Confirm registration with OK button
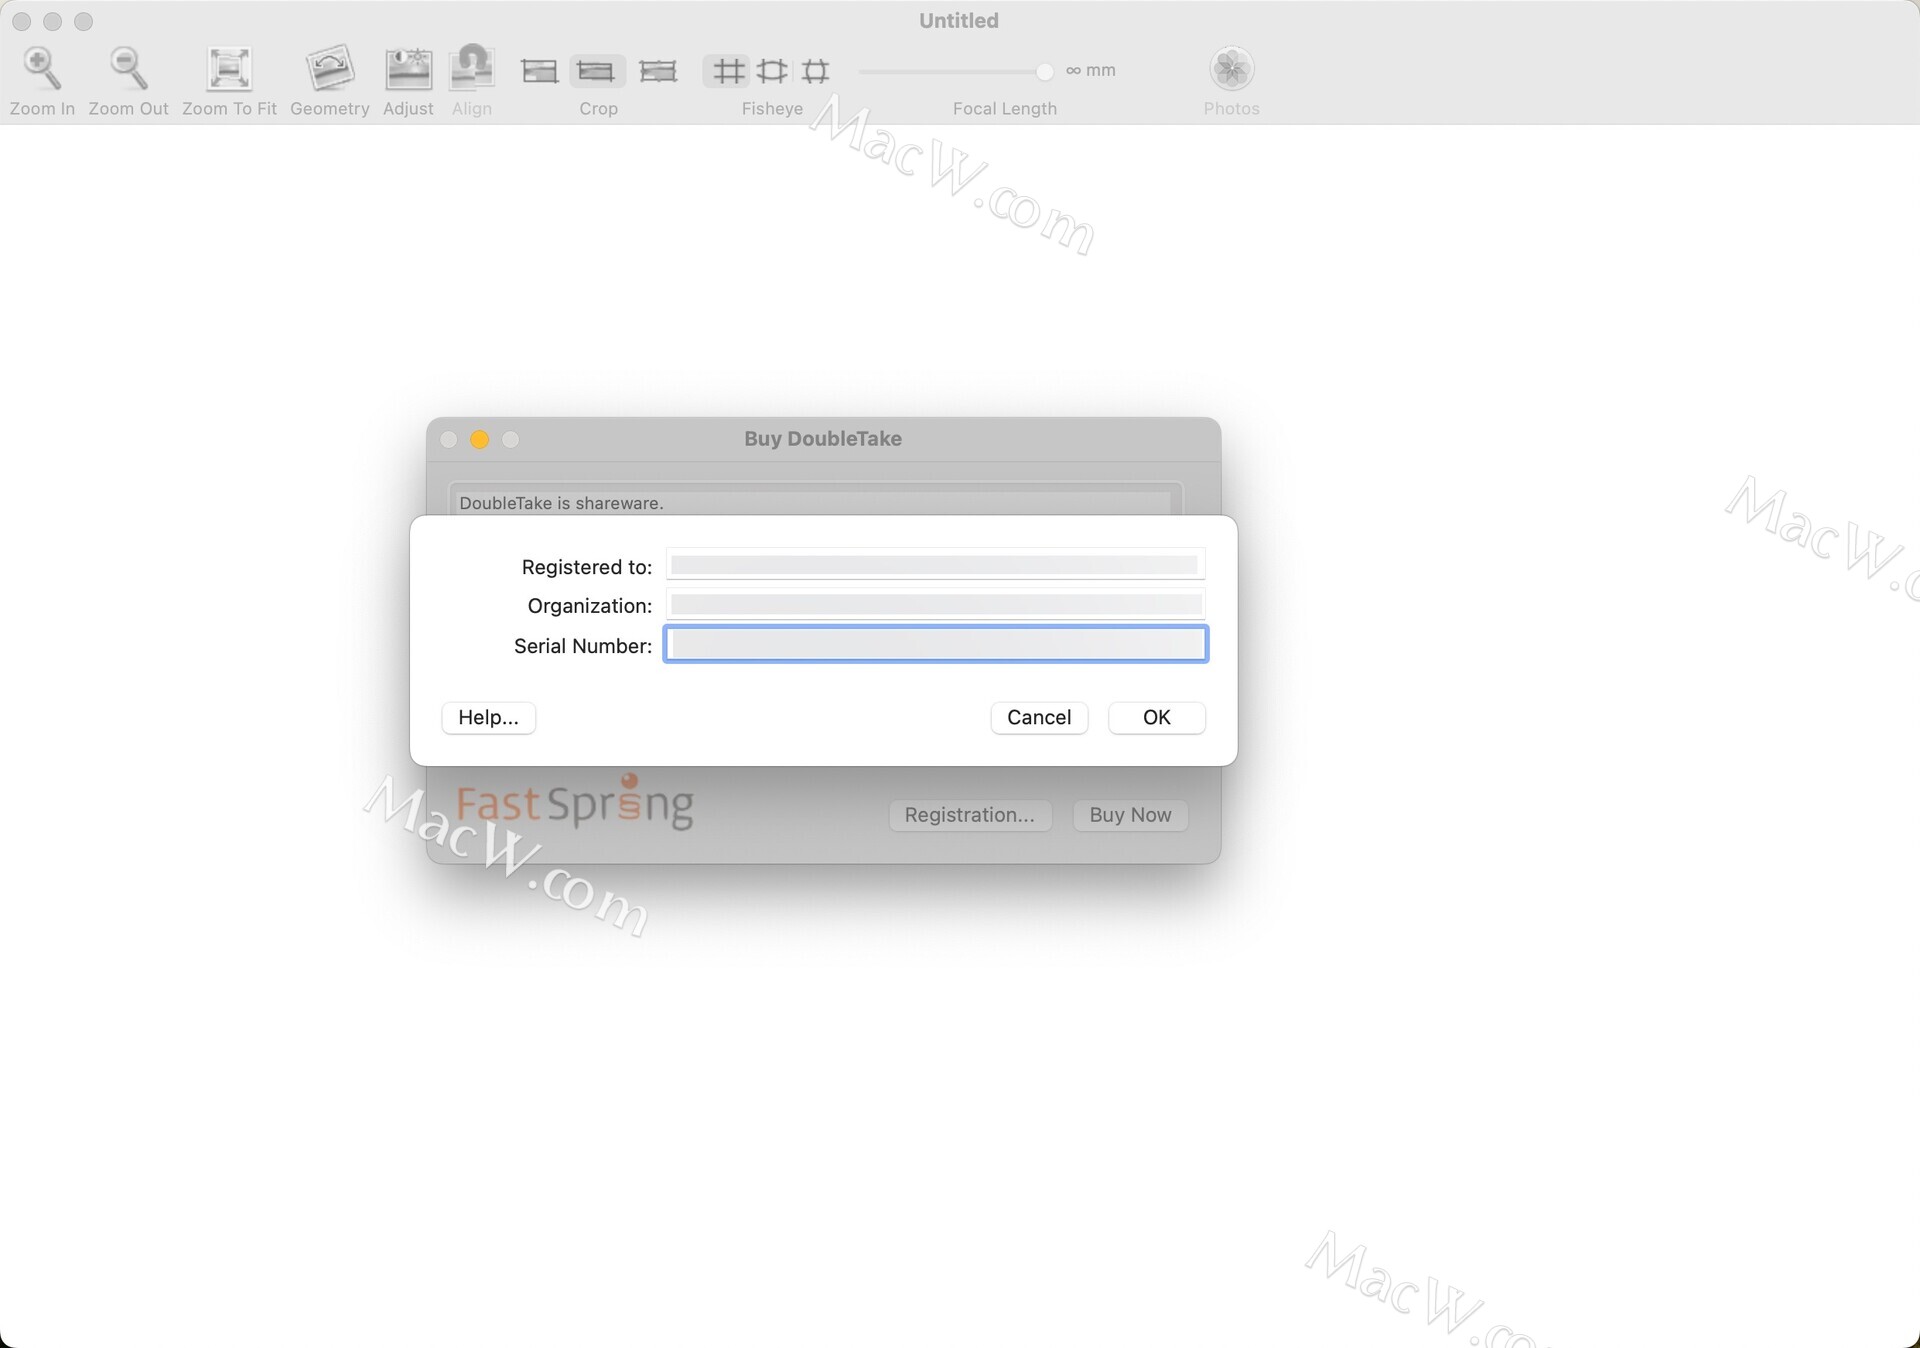Image resolution: width=1920 pixels, height=1348 pixels. point(1156,717)
